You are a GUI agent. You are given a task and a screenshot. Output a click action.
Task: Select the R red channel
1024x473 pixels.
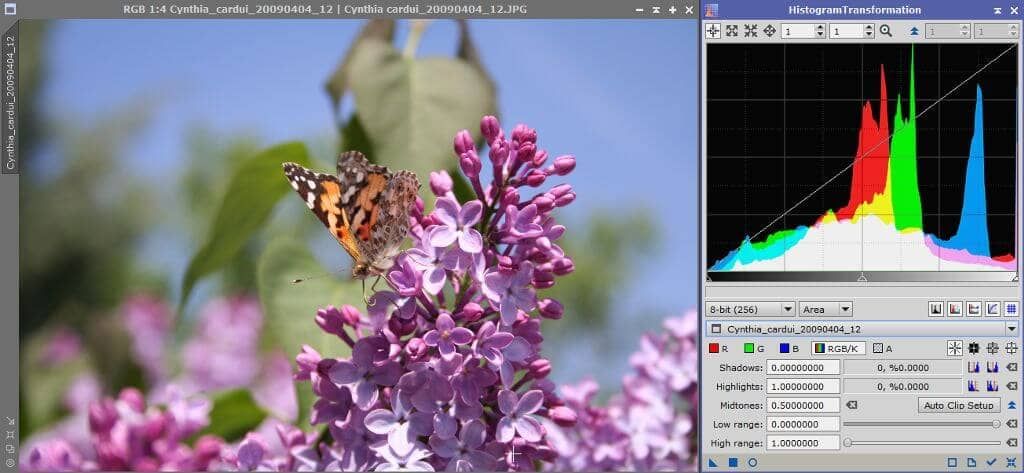[718, 349]
